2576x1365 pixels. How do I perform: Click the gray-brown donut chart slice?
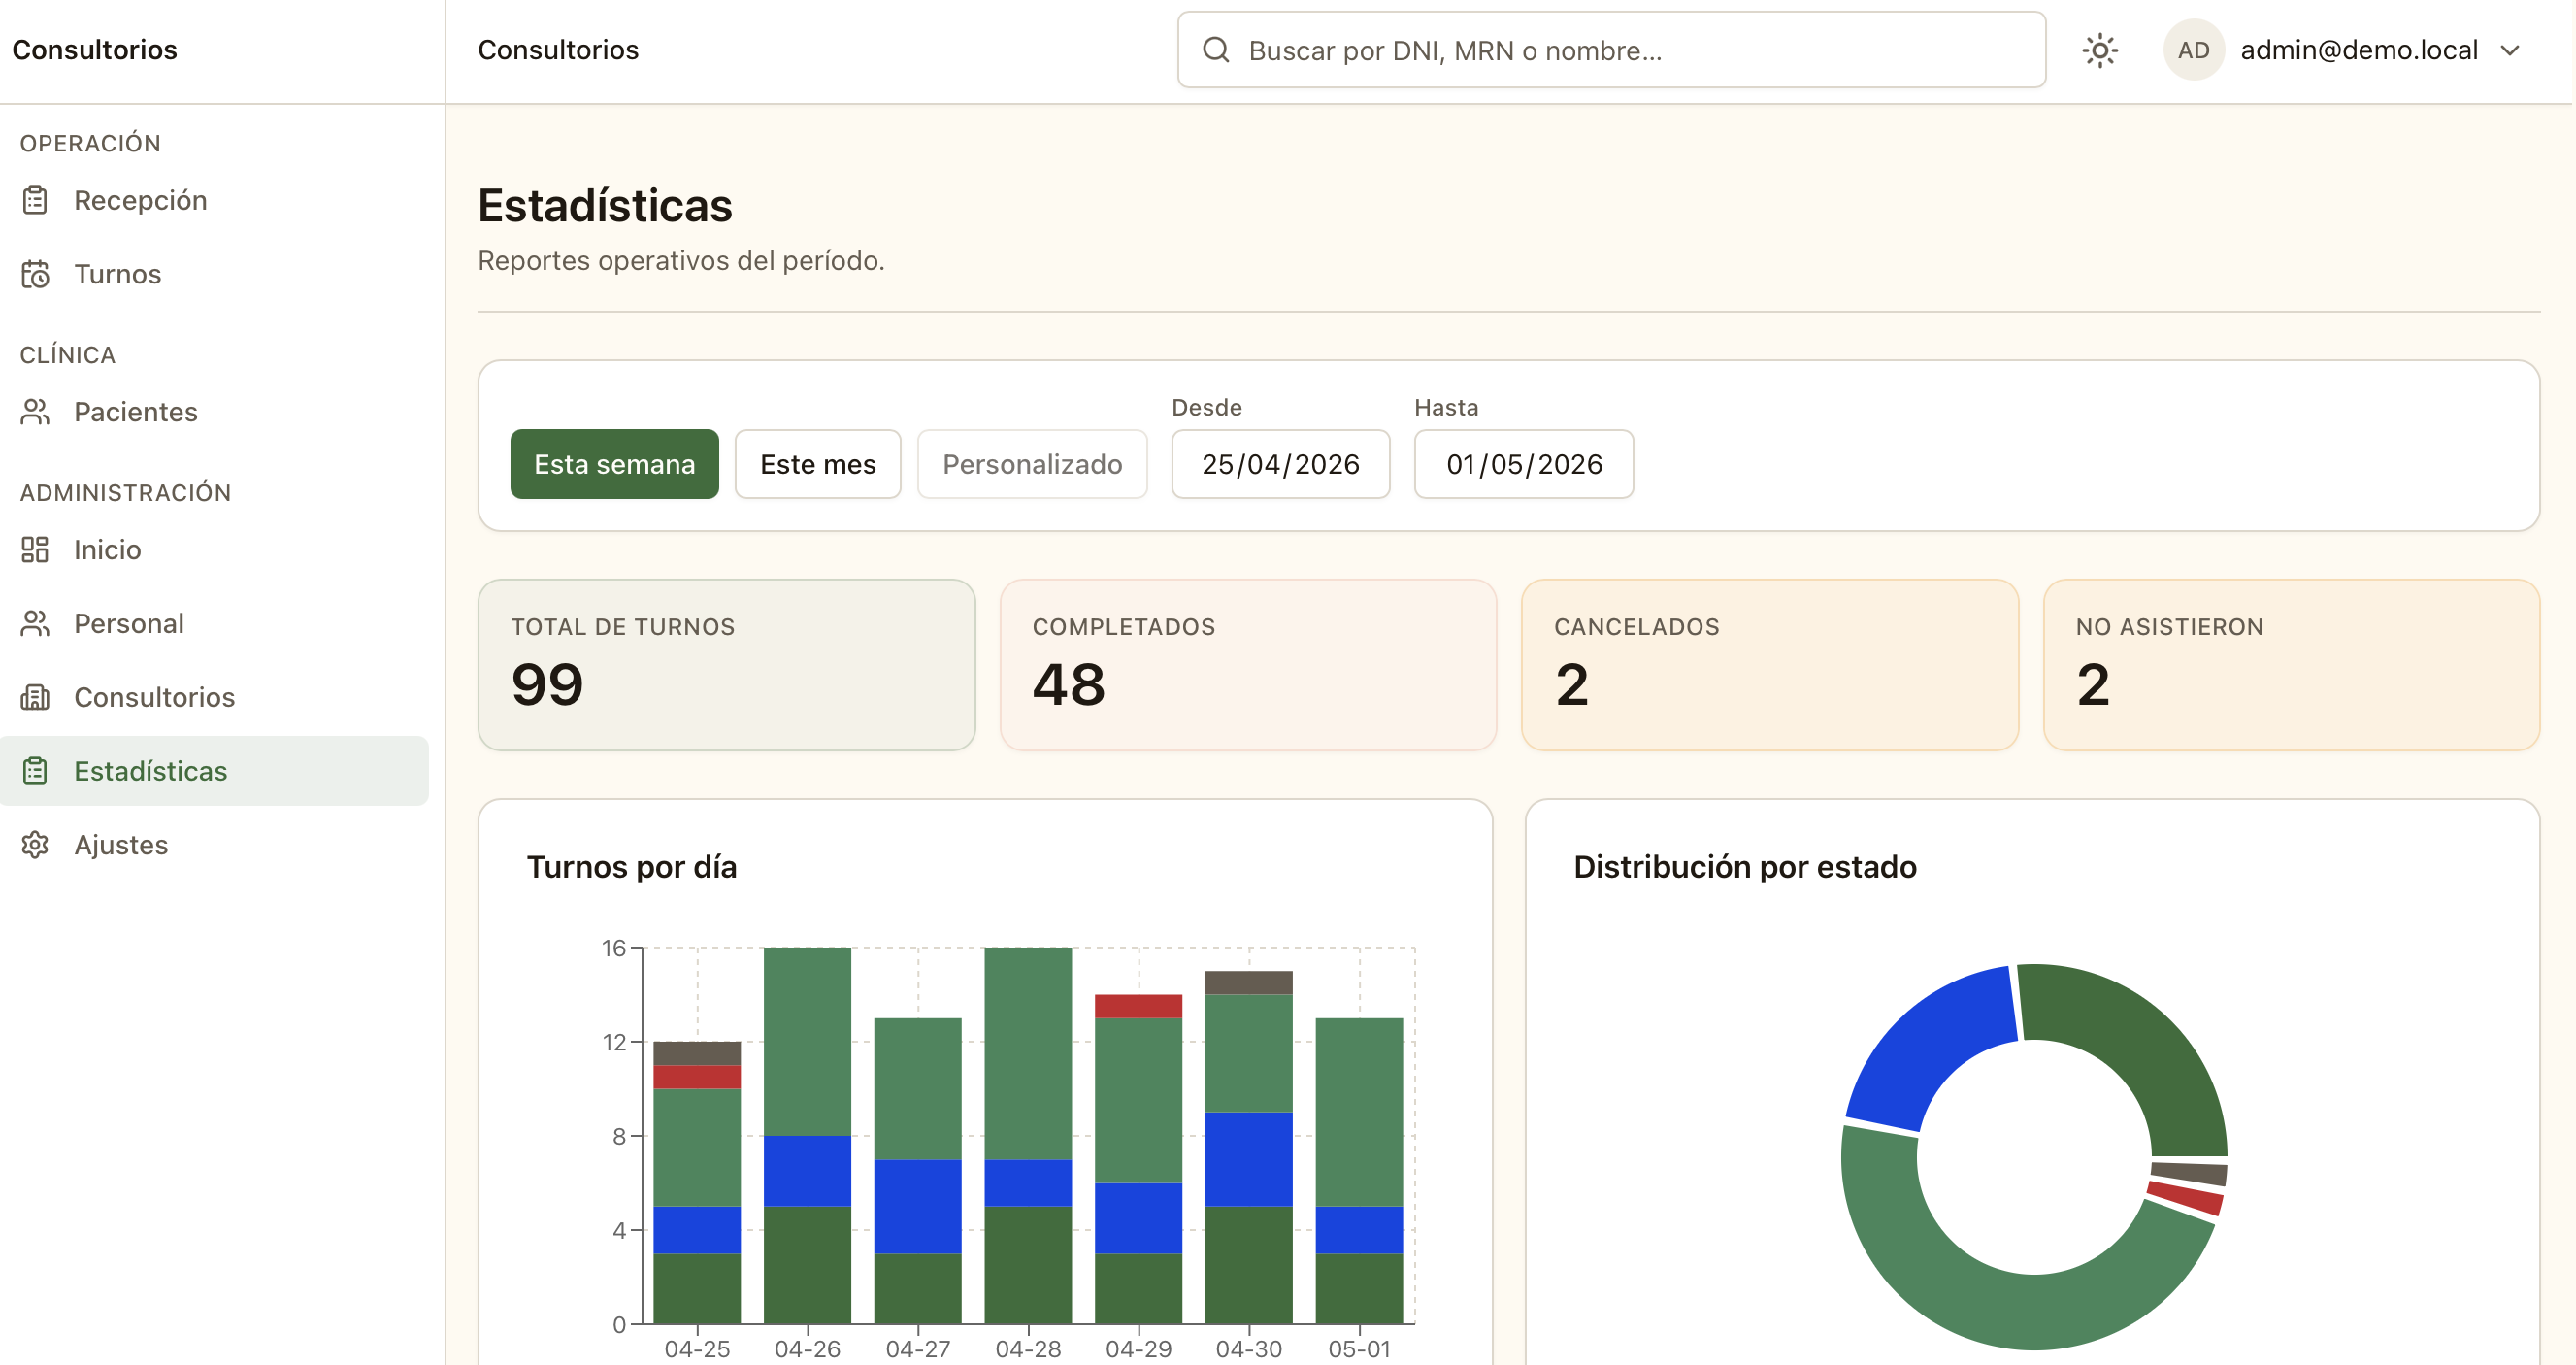pyautogui.click(x=2190, y=1174)
